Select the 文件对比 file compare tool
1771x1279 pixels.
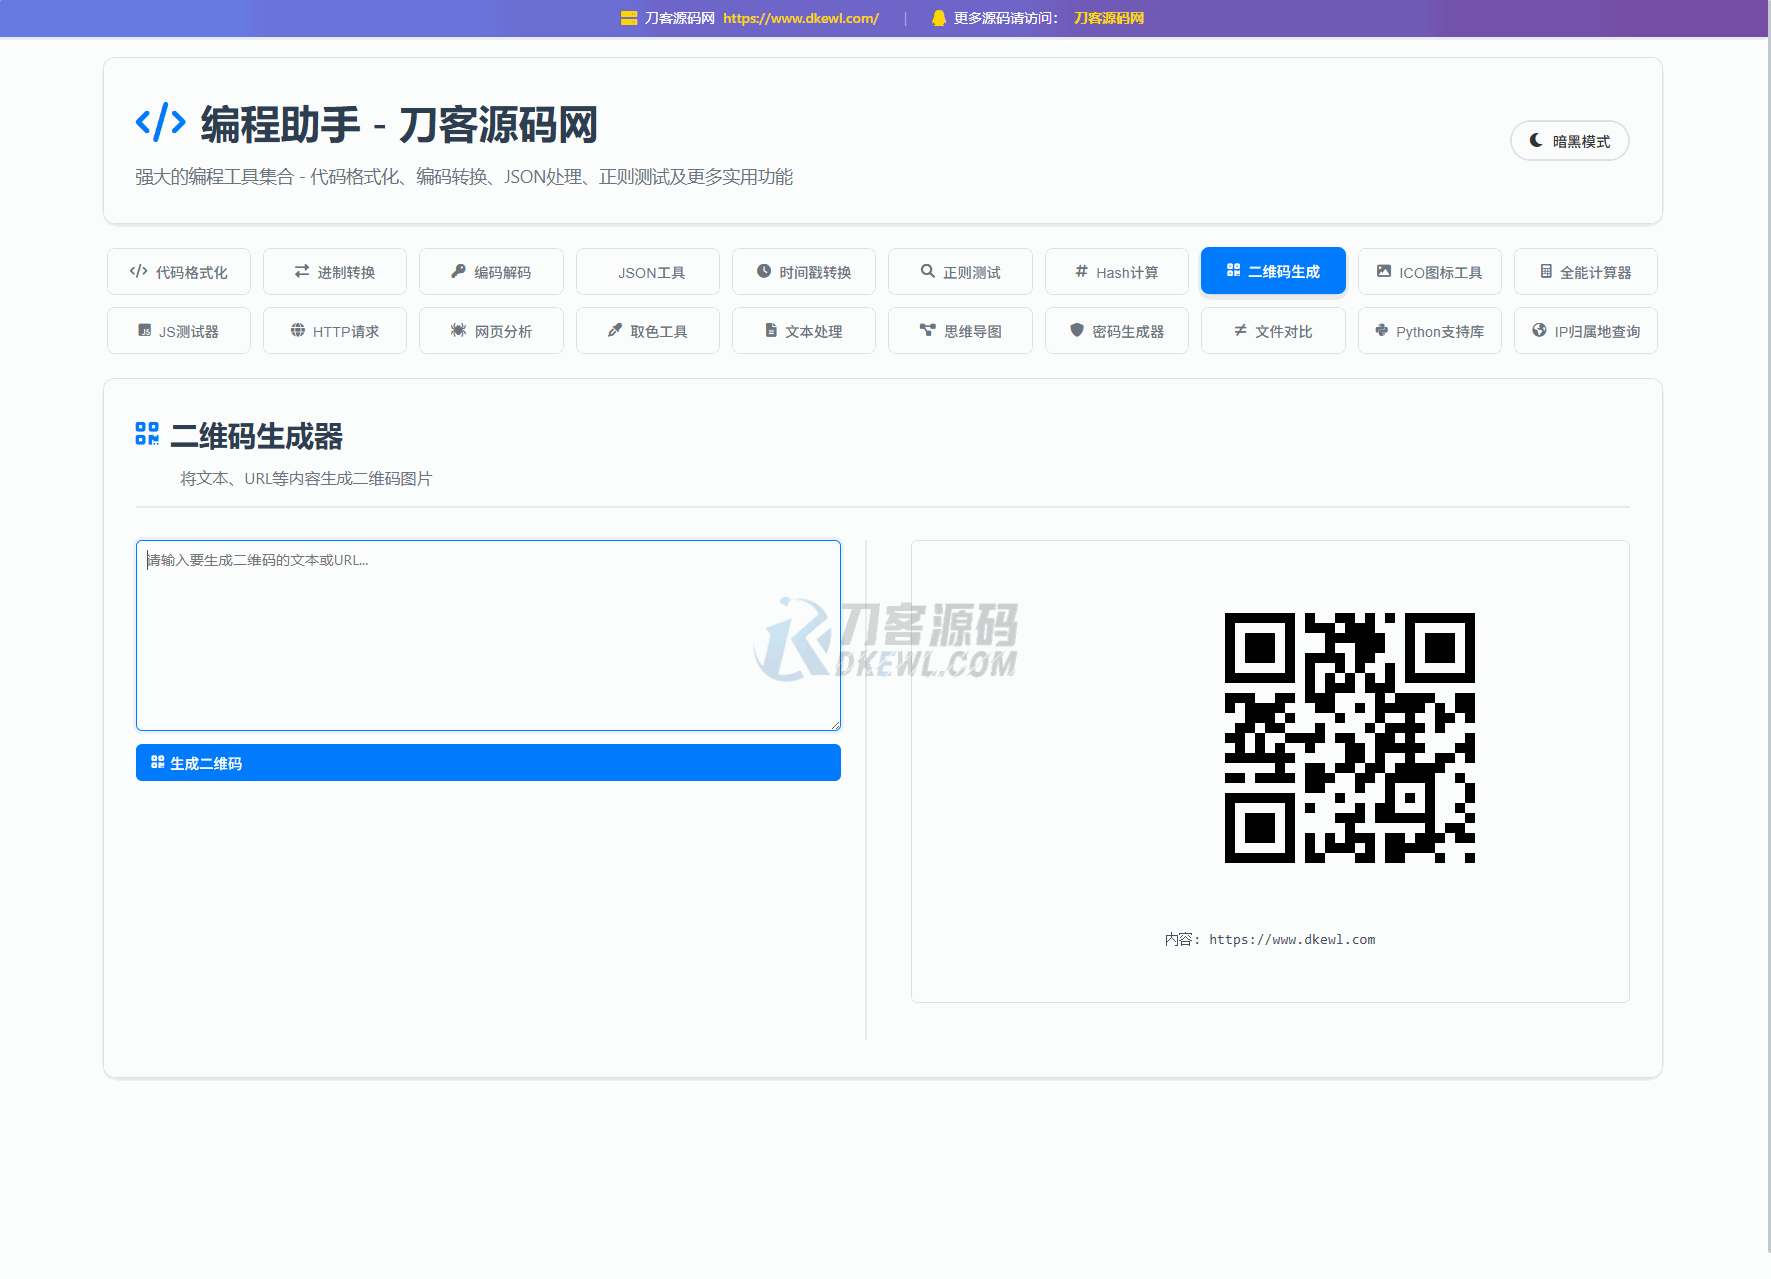(x=1273, y=331)
